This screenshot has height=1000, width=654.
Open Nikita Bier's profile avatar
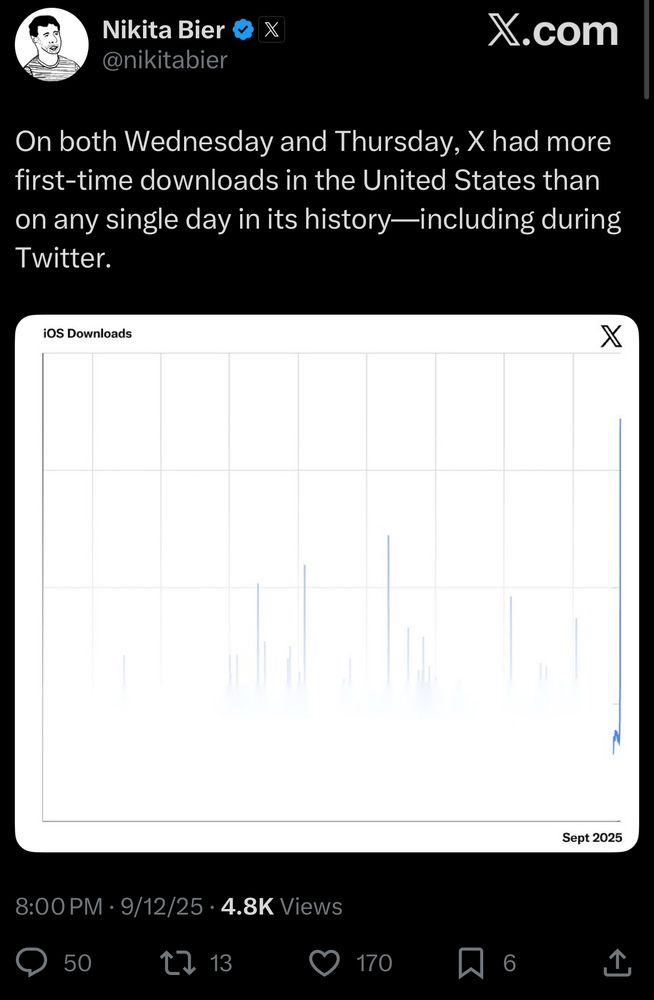pos(51,44)
